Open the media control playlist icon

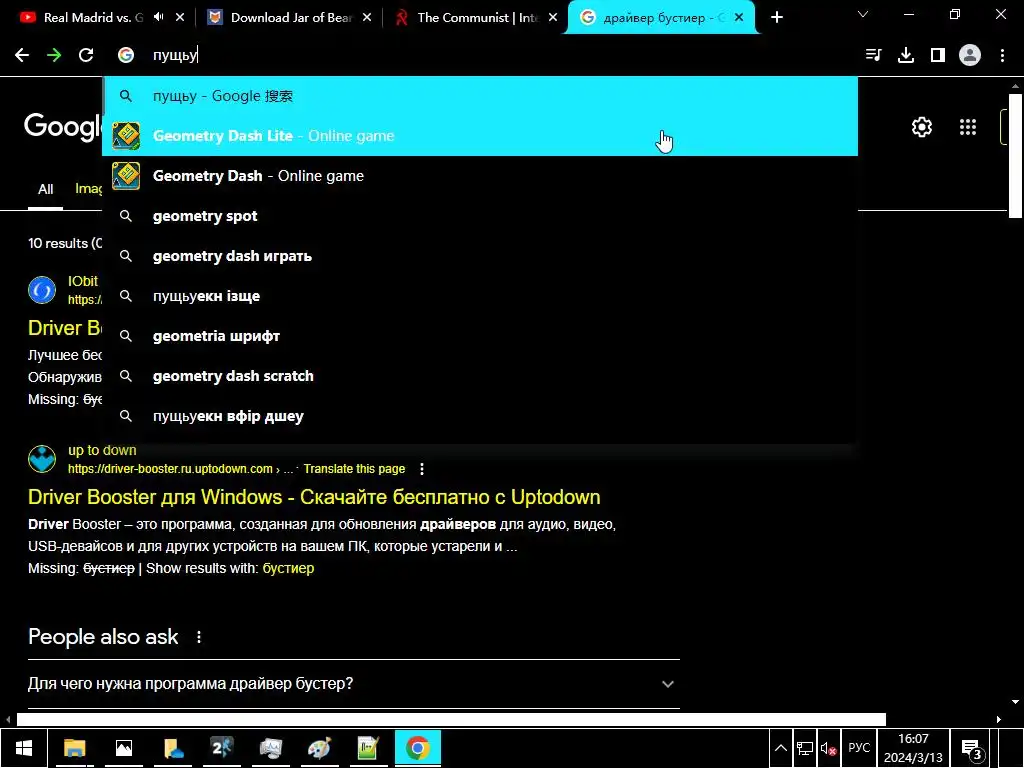pyautogui.click(x=873, y=56)
